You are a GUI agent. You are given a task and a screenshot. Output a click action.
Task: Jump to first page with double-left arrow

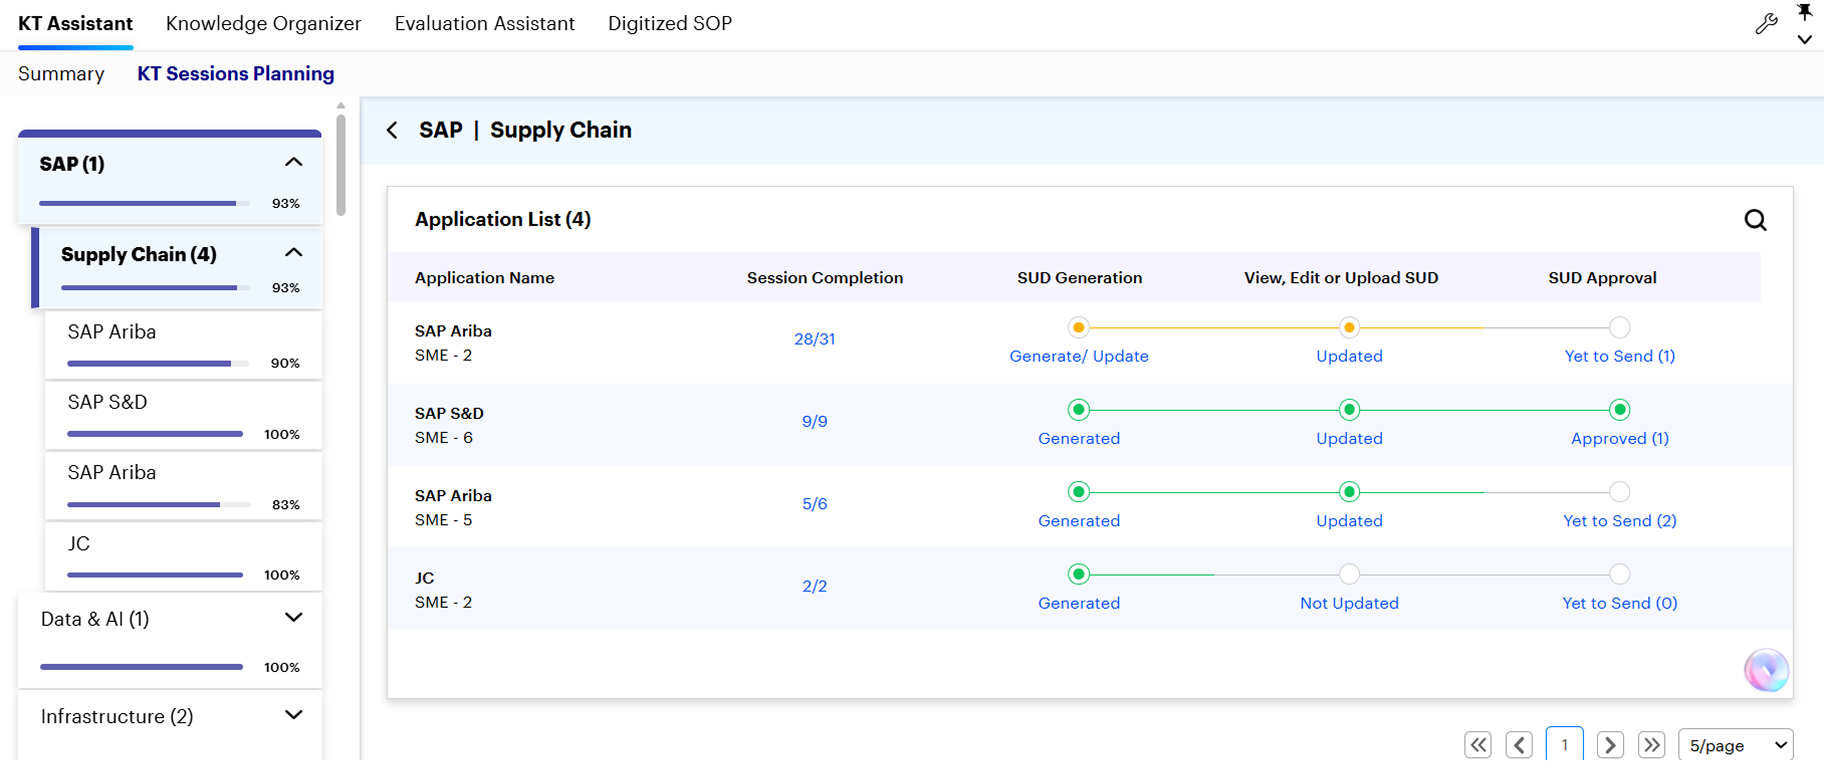tap(1478, 745)
